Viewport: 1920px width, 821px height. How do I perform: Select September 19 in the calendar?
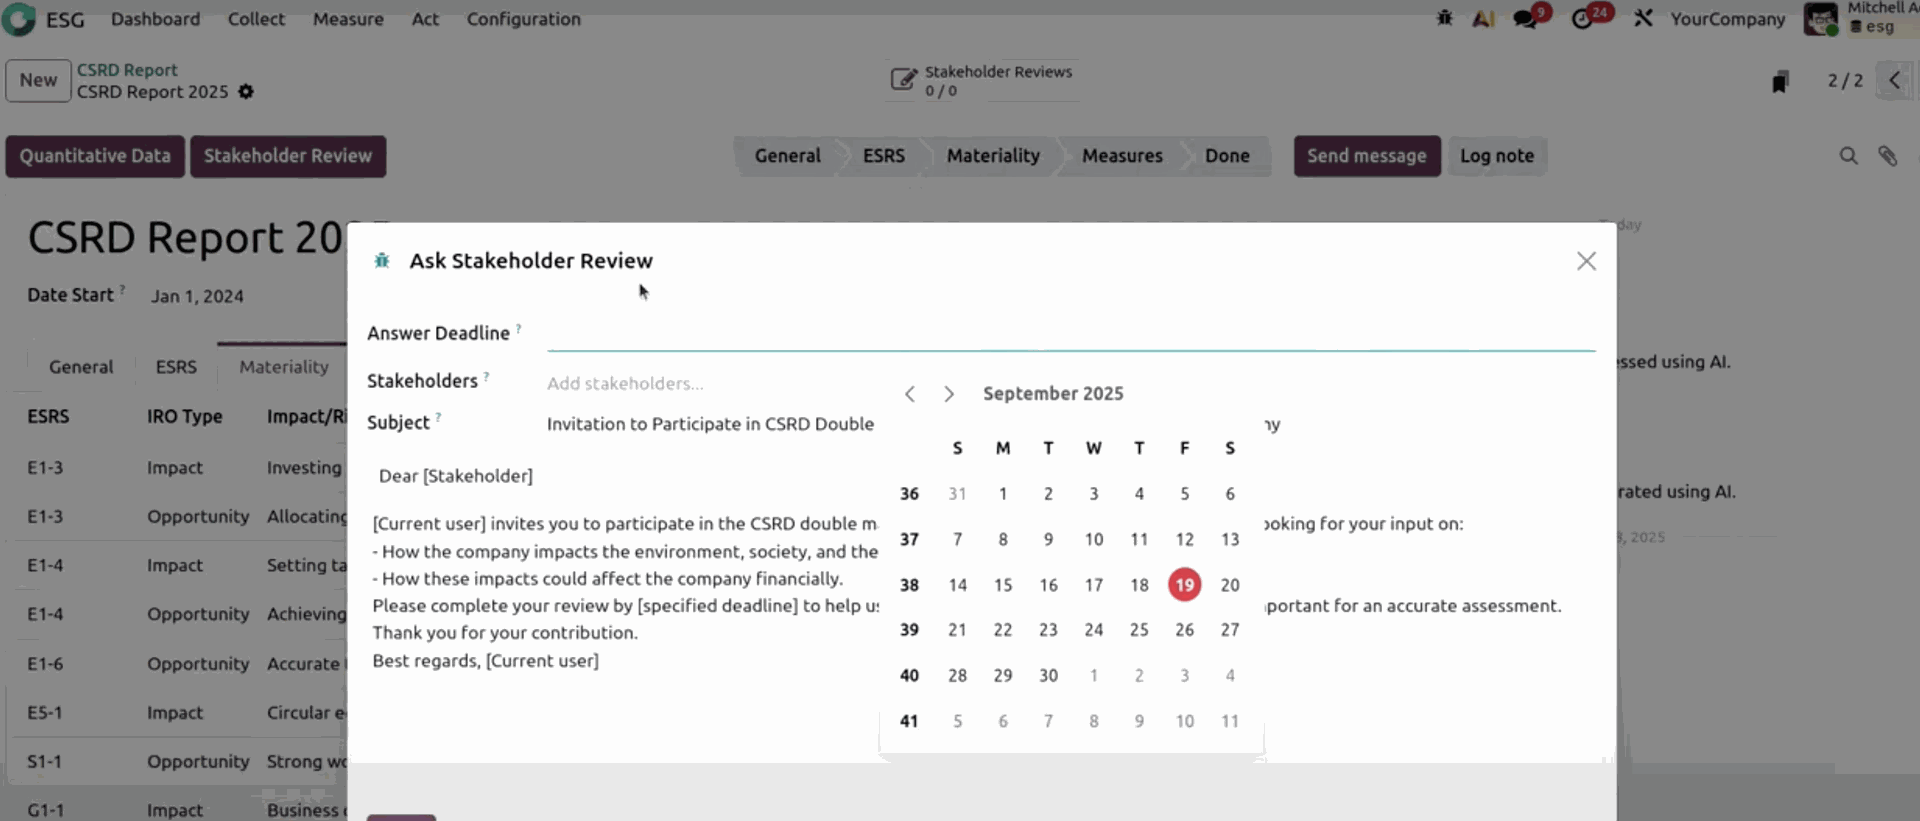tap(1184, 585)
